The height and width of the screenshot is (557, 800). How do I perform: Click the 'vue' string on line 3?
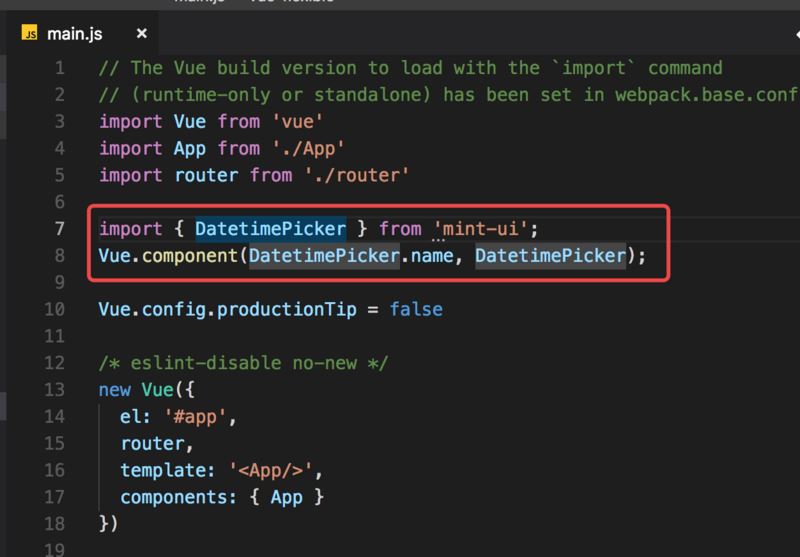[297, 121]
